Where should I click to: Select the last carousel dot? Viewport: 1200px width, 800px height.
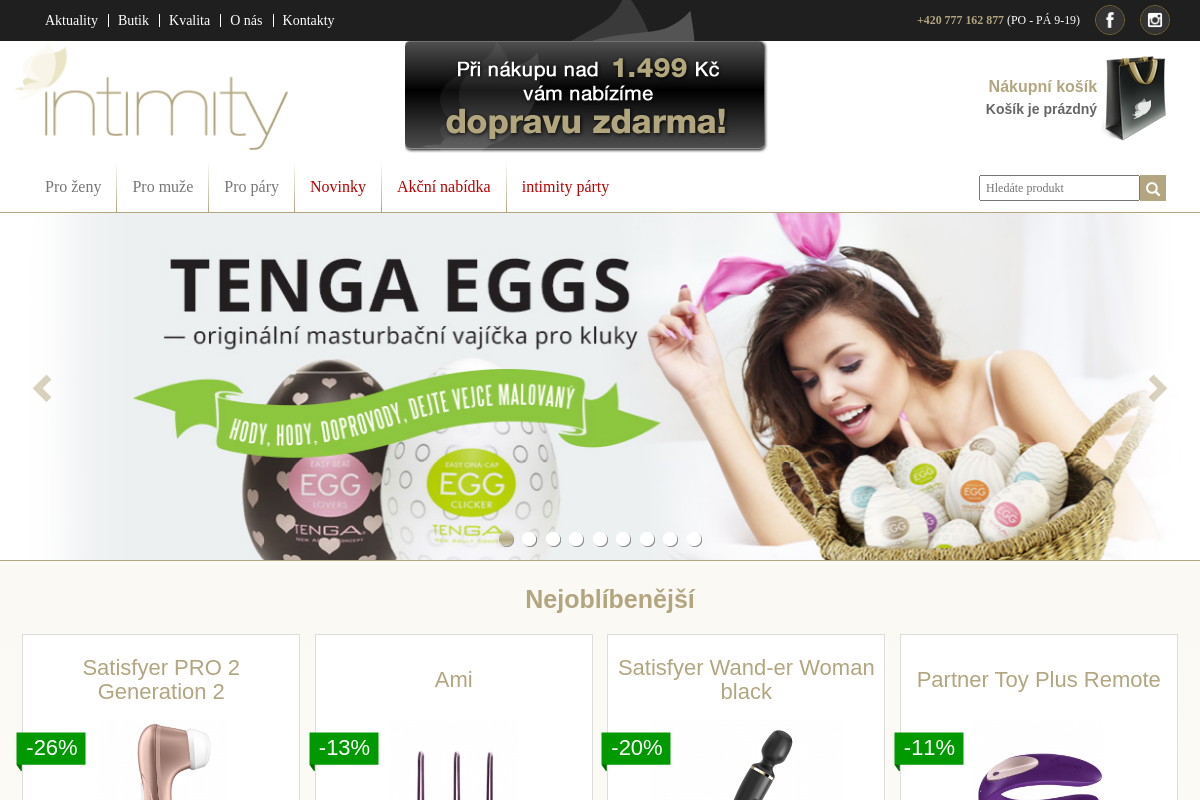coord(694,539)
